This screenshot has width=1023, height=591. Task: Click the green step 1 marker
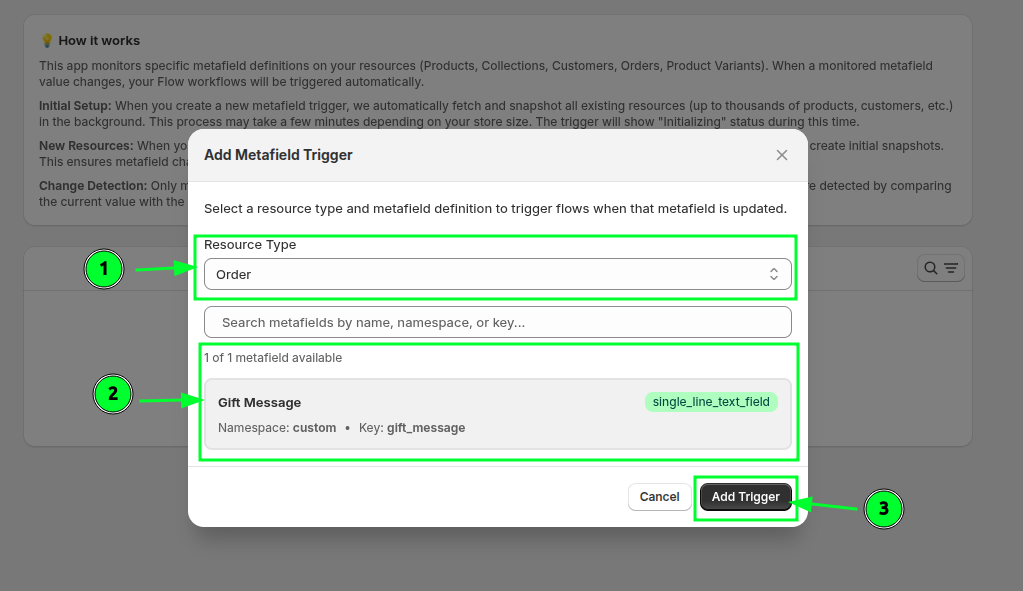coord(103,269)
